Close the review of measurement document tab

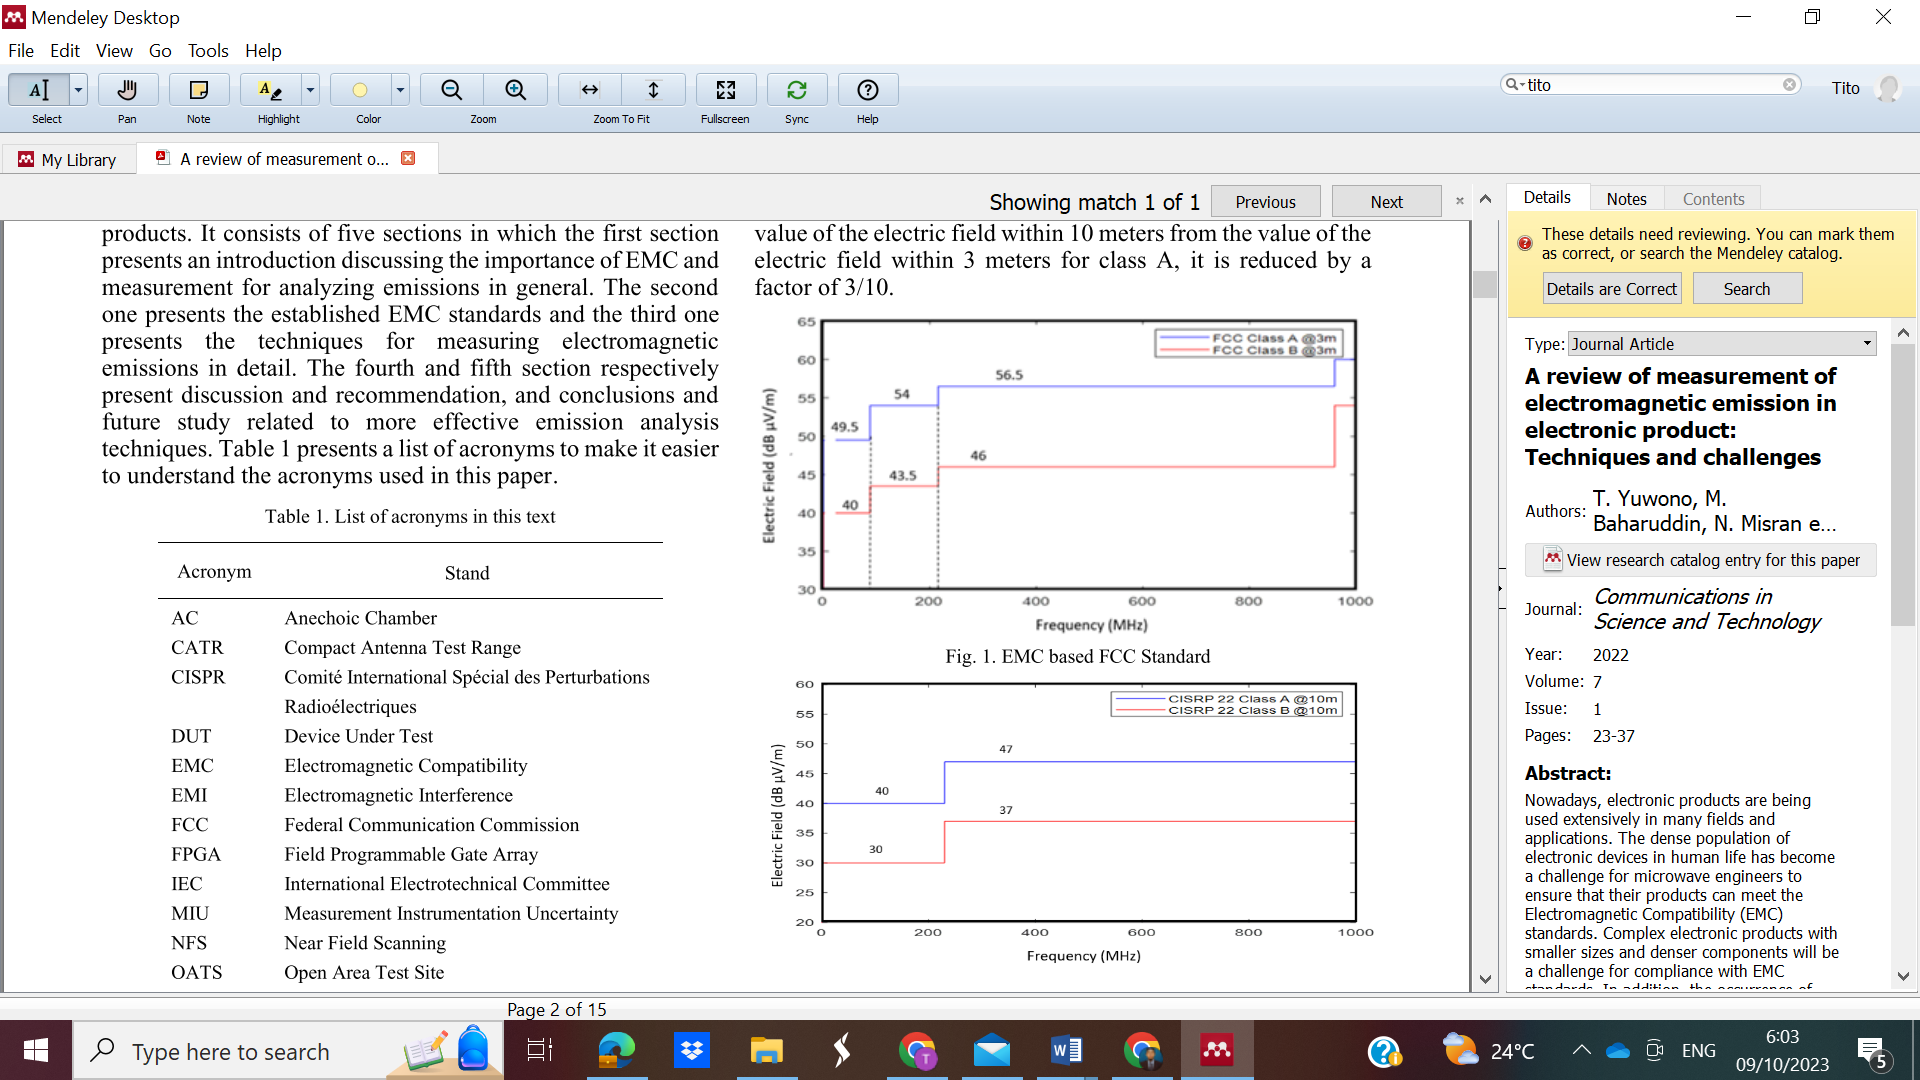(x=408, y=158)
